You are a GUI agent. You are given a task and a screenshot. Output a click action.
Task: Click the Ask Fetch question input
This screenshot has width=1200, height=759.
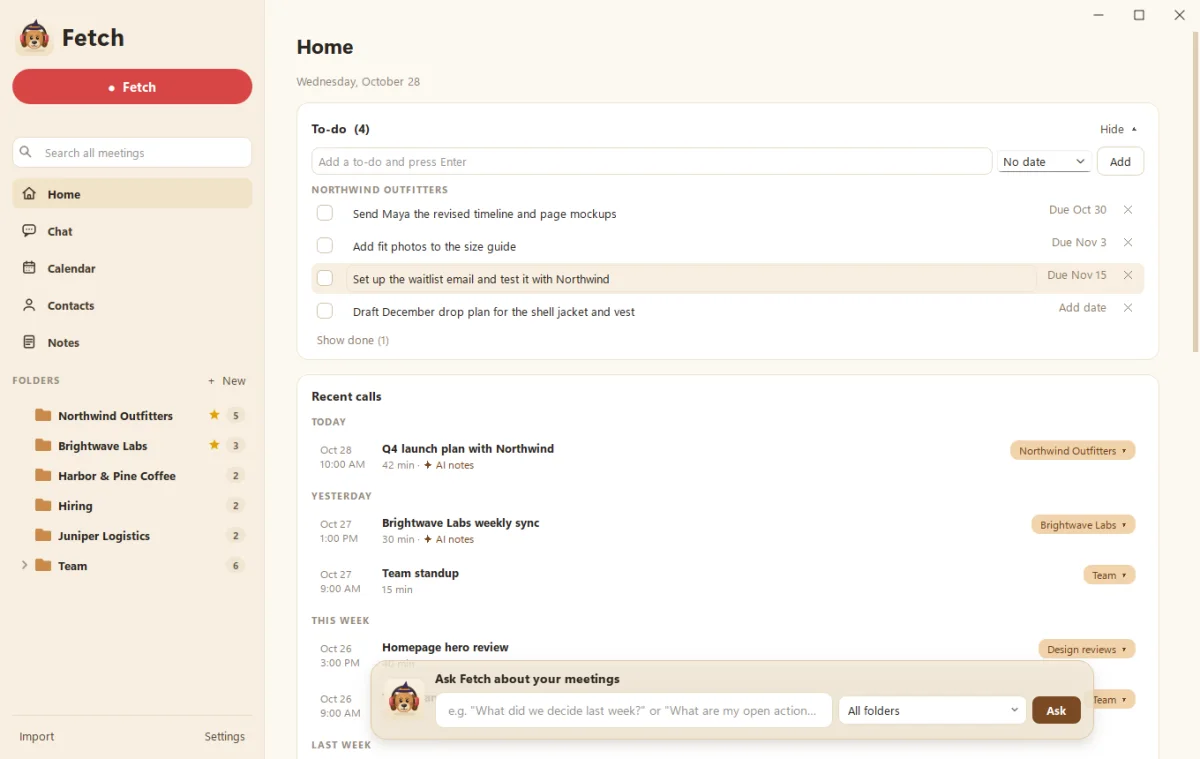click(634, 710)
